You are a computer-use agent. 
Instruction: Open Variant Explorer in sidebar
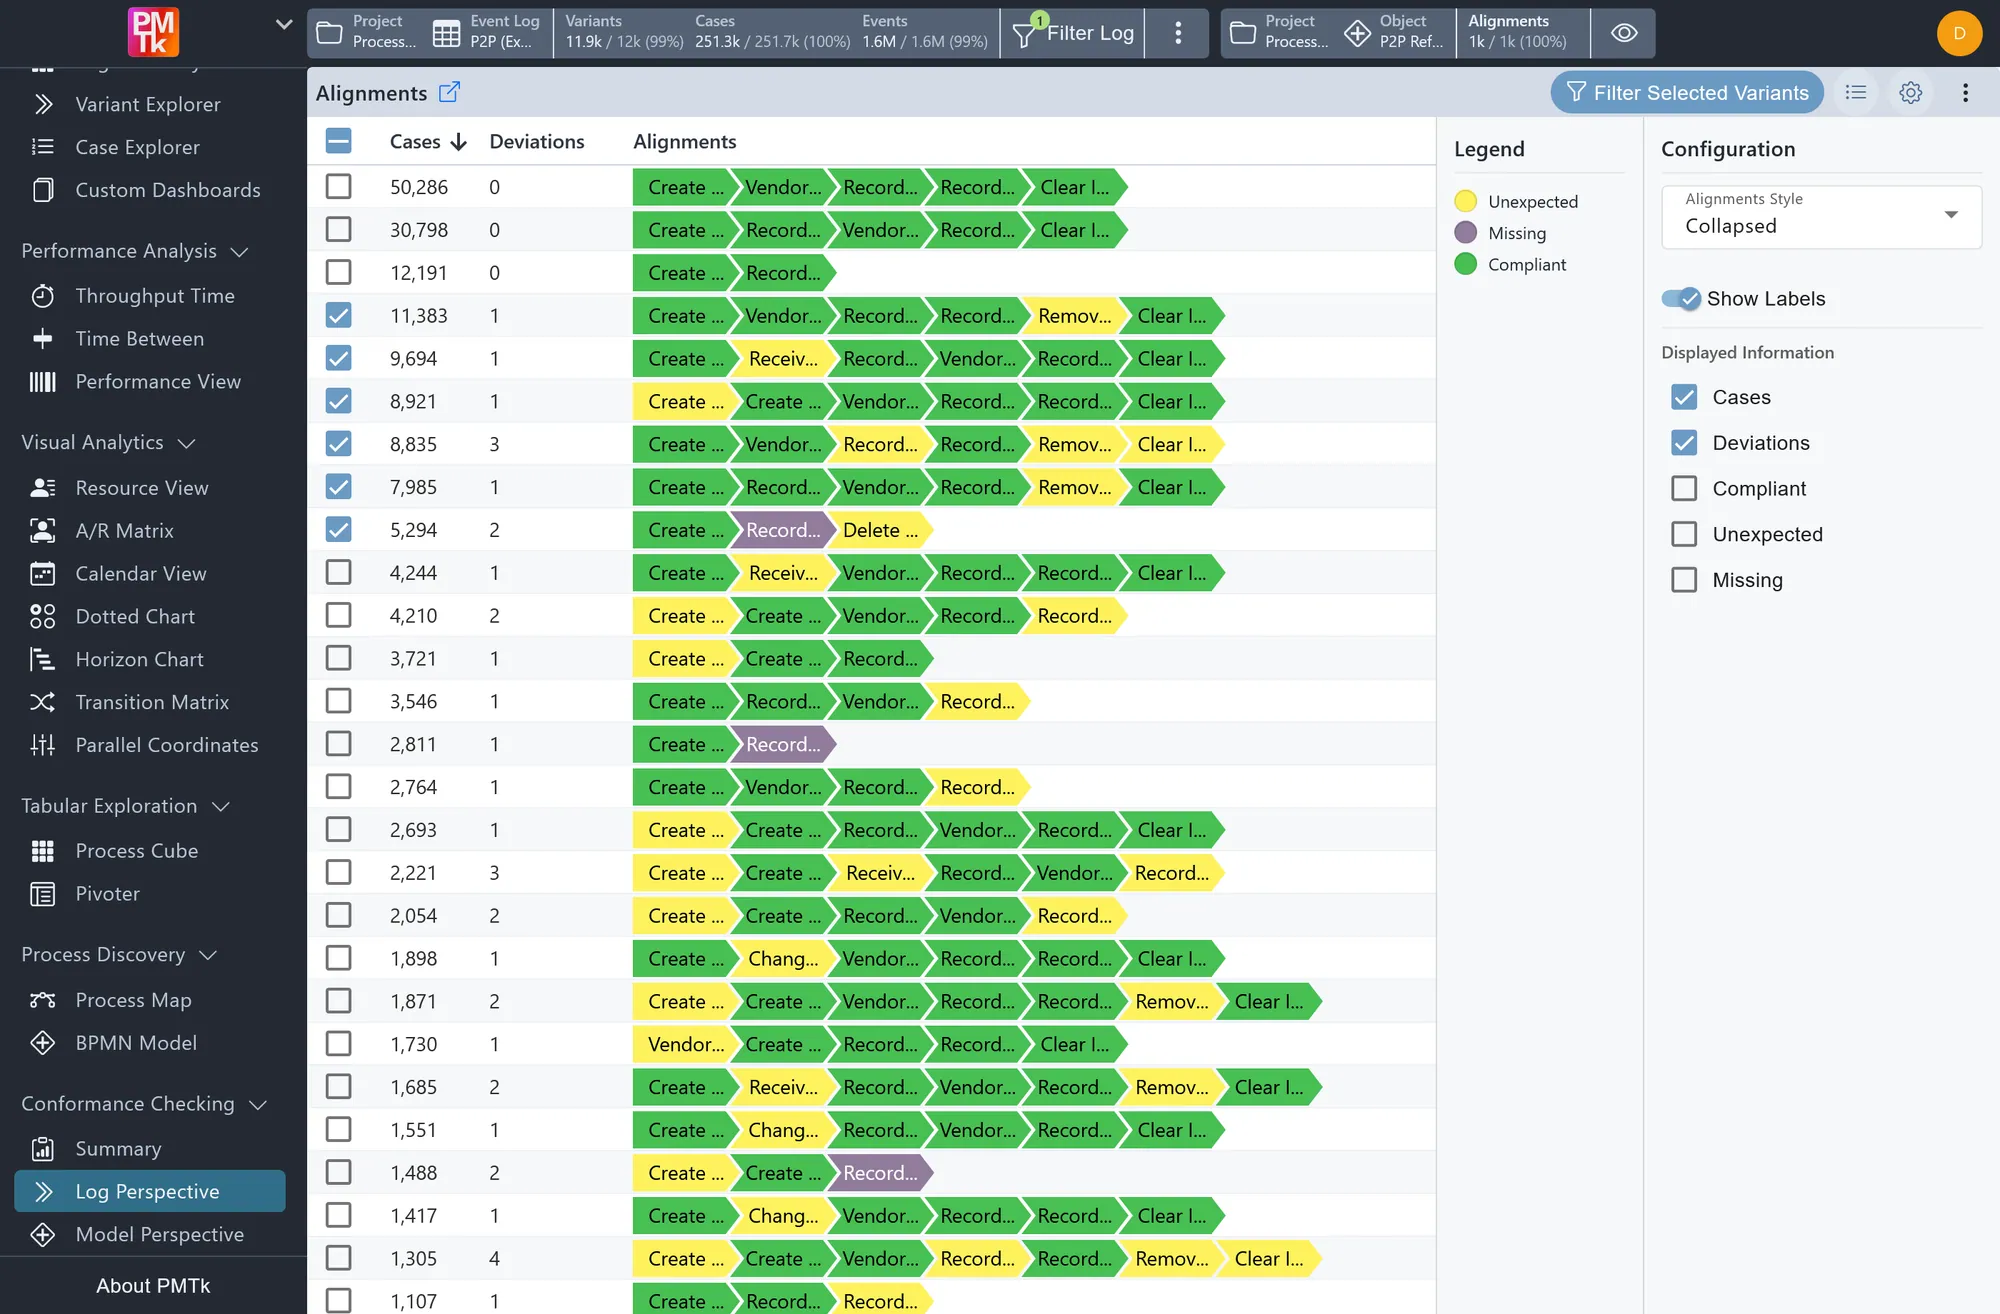[x=150, y=104]
